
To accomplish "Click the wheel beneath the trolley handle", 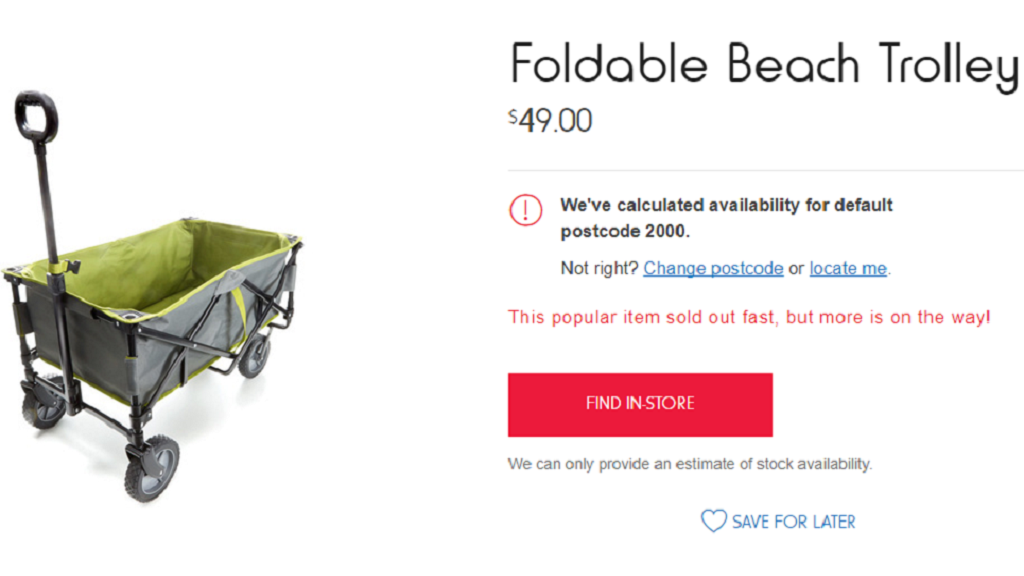I will coord(44,402).
